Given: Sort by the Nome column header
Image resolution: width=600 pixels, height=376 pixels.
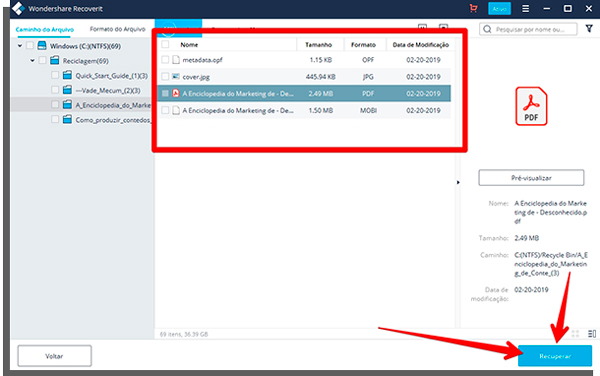Looking at the screenshot, I should pyautogui.click(x=189, y=45).
